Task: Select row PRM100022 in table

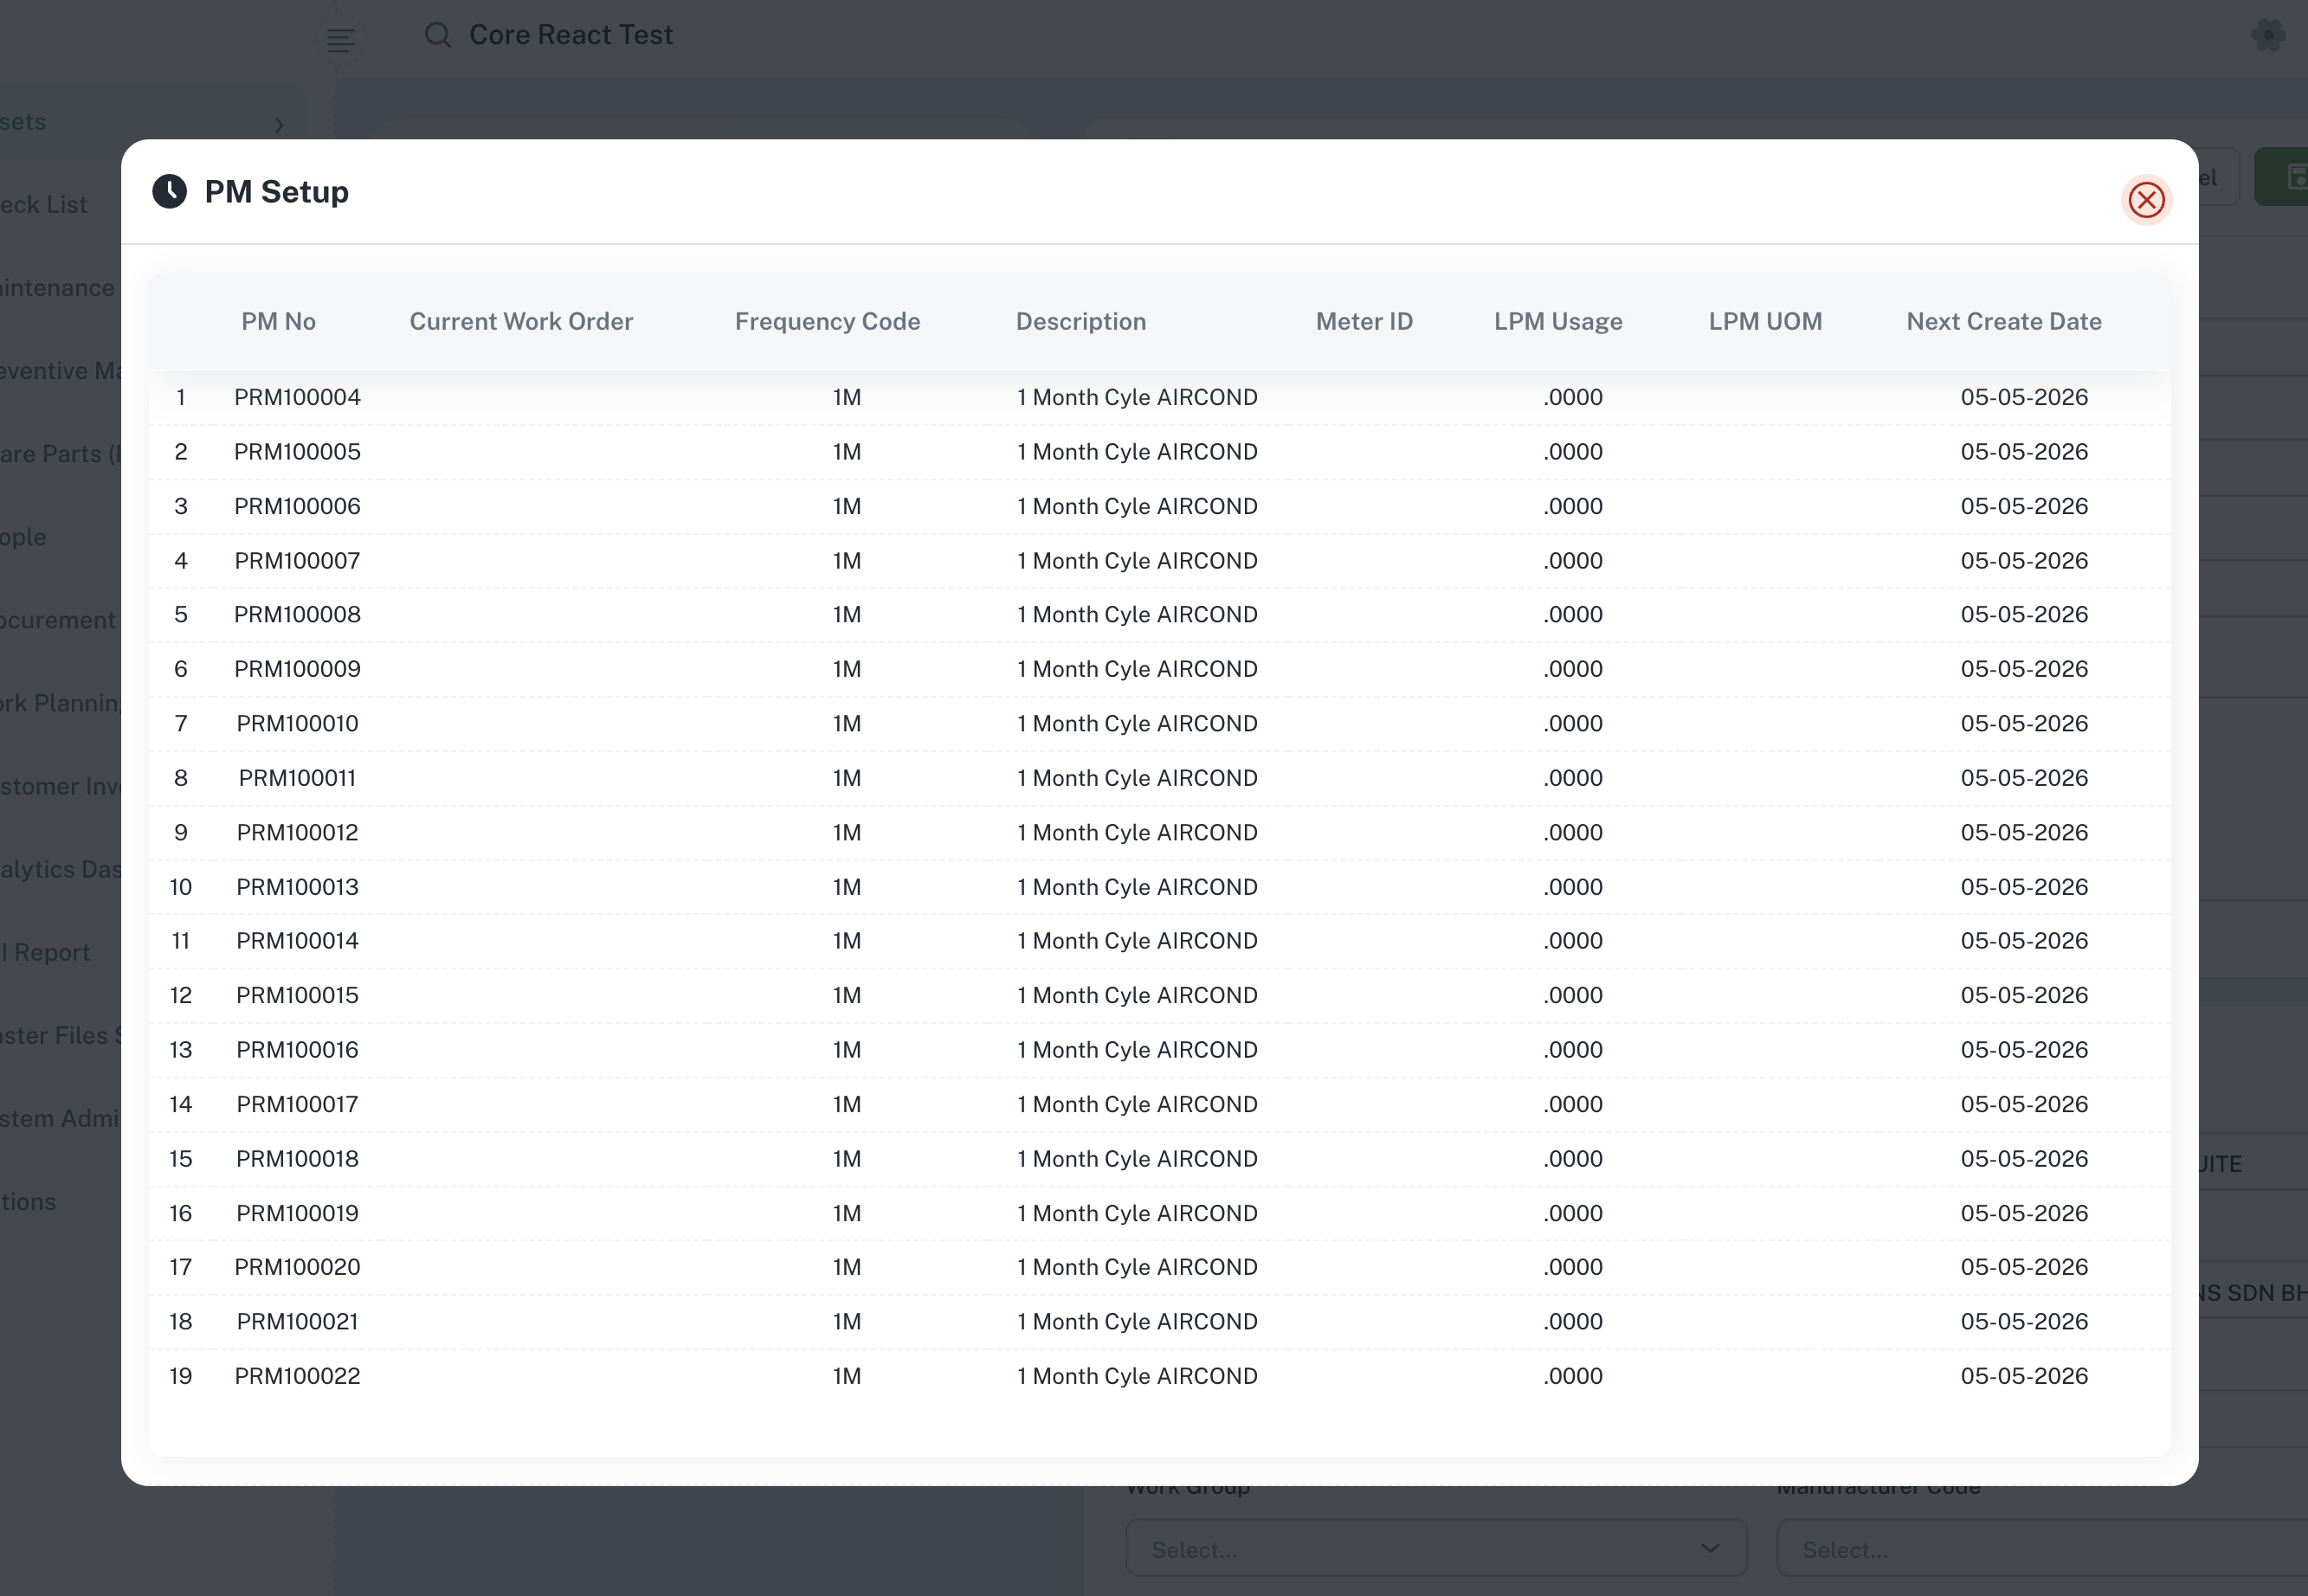Action: pos(297,1376)
